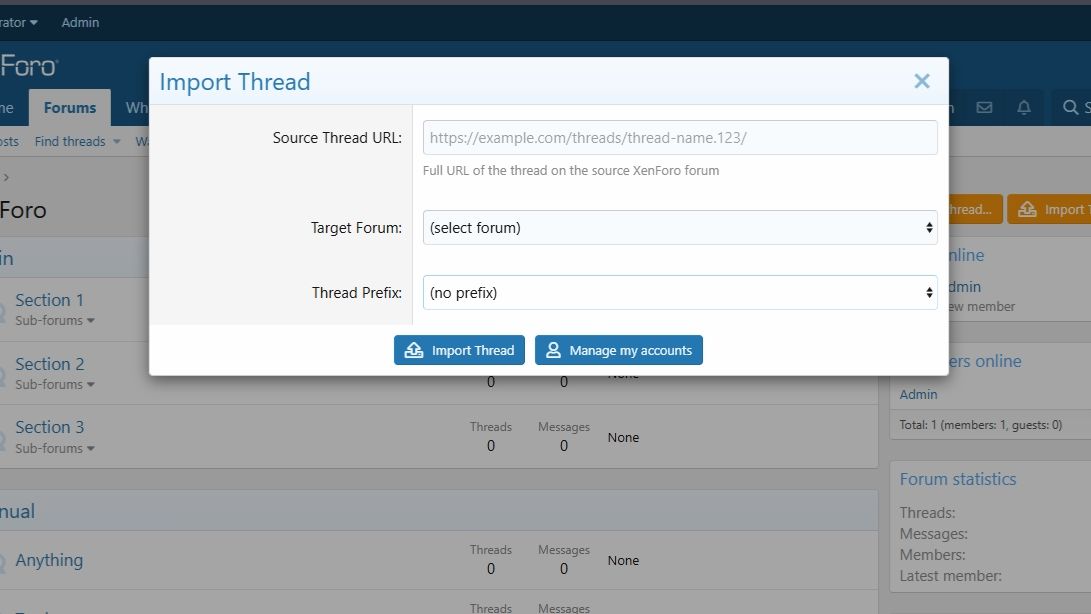Open the Find threads menu
1091x614 pixels.
[x=70, y=141]
